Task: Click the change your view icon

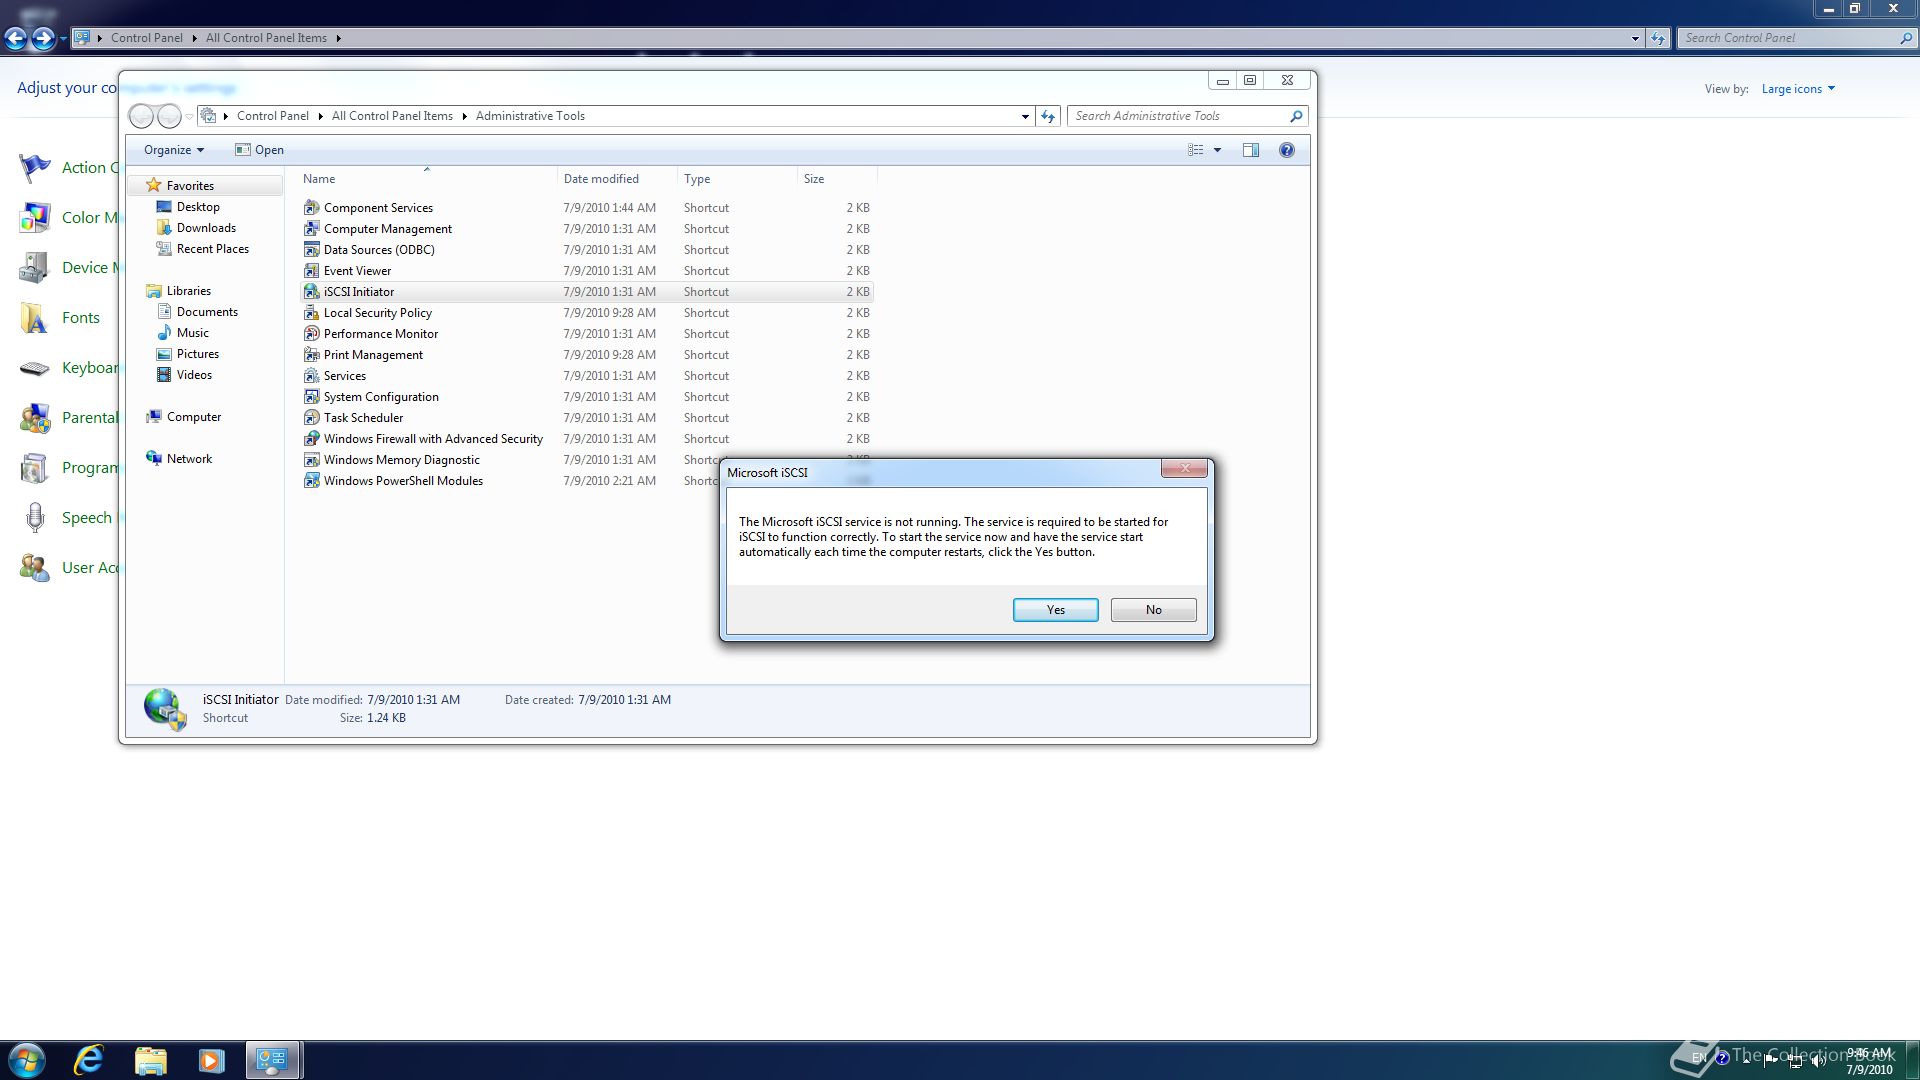Action: point(1195,150)
